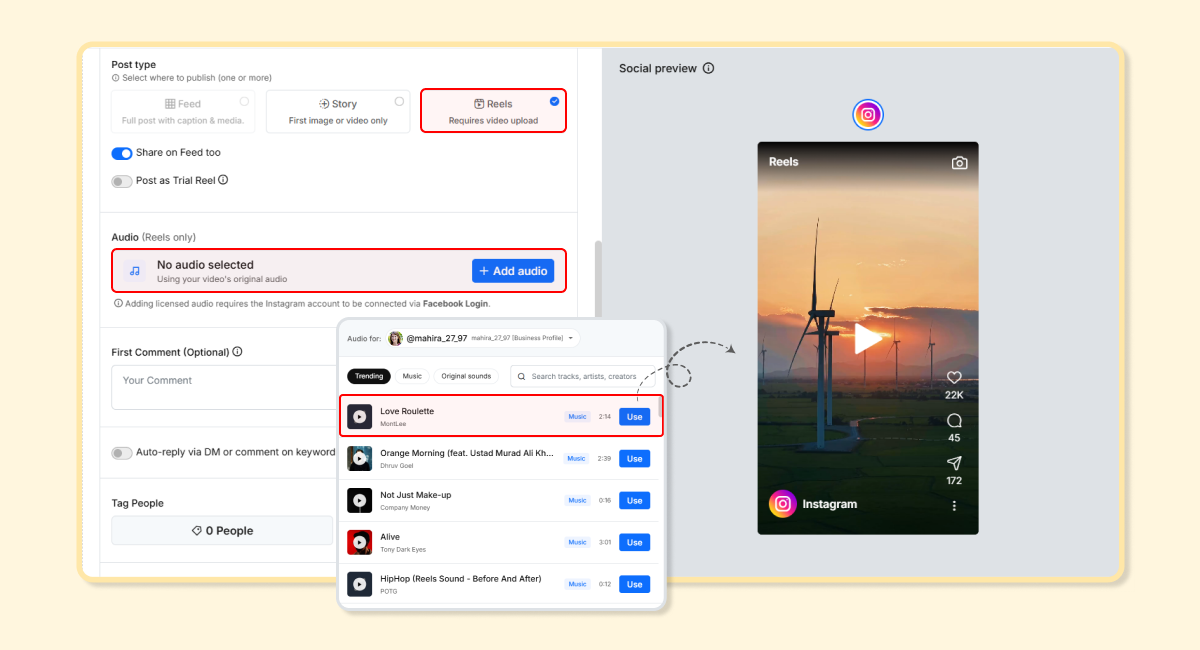
Task: Toggle Share on Feed too switch
Action: click(122, 153)
